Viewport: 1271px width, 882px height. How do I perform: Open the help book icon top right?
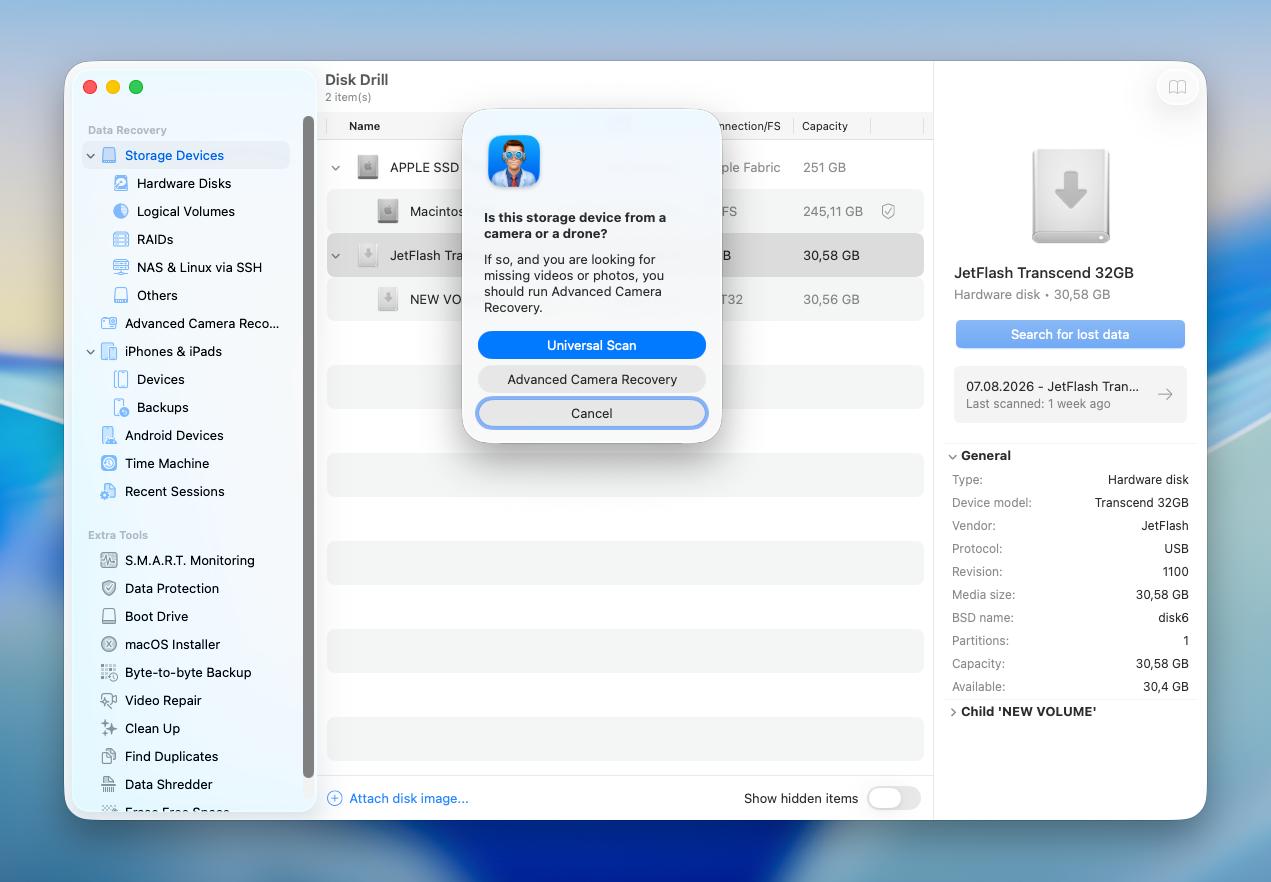click(1177, 87)
